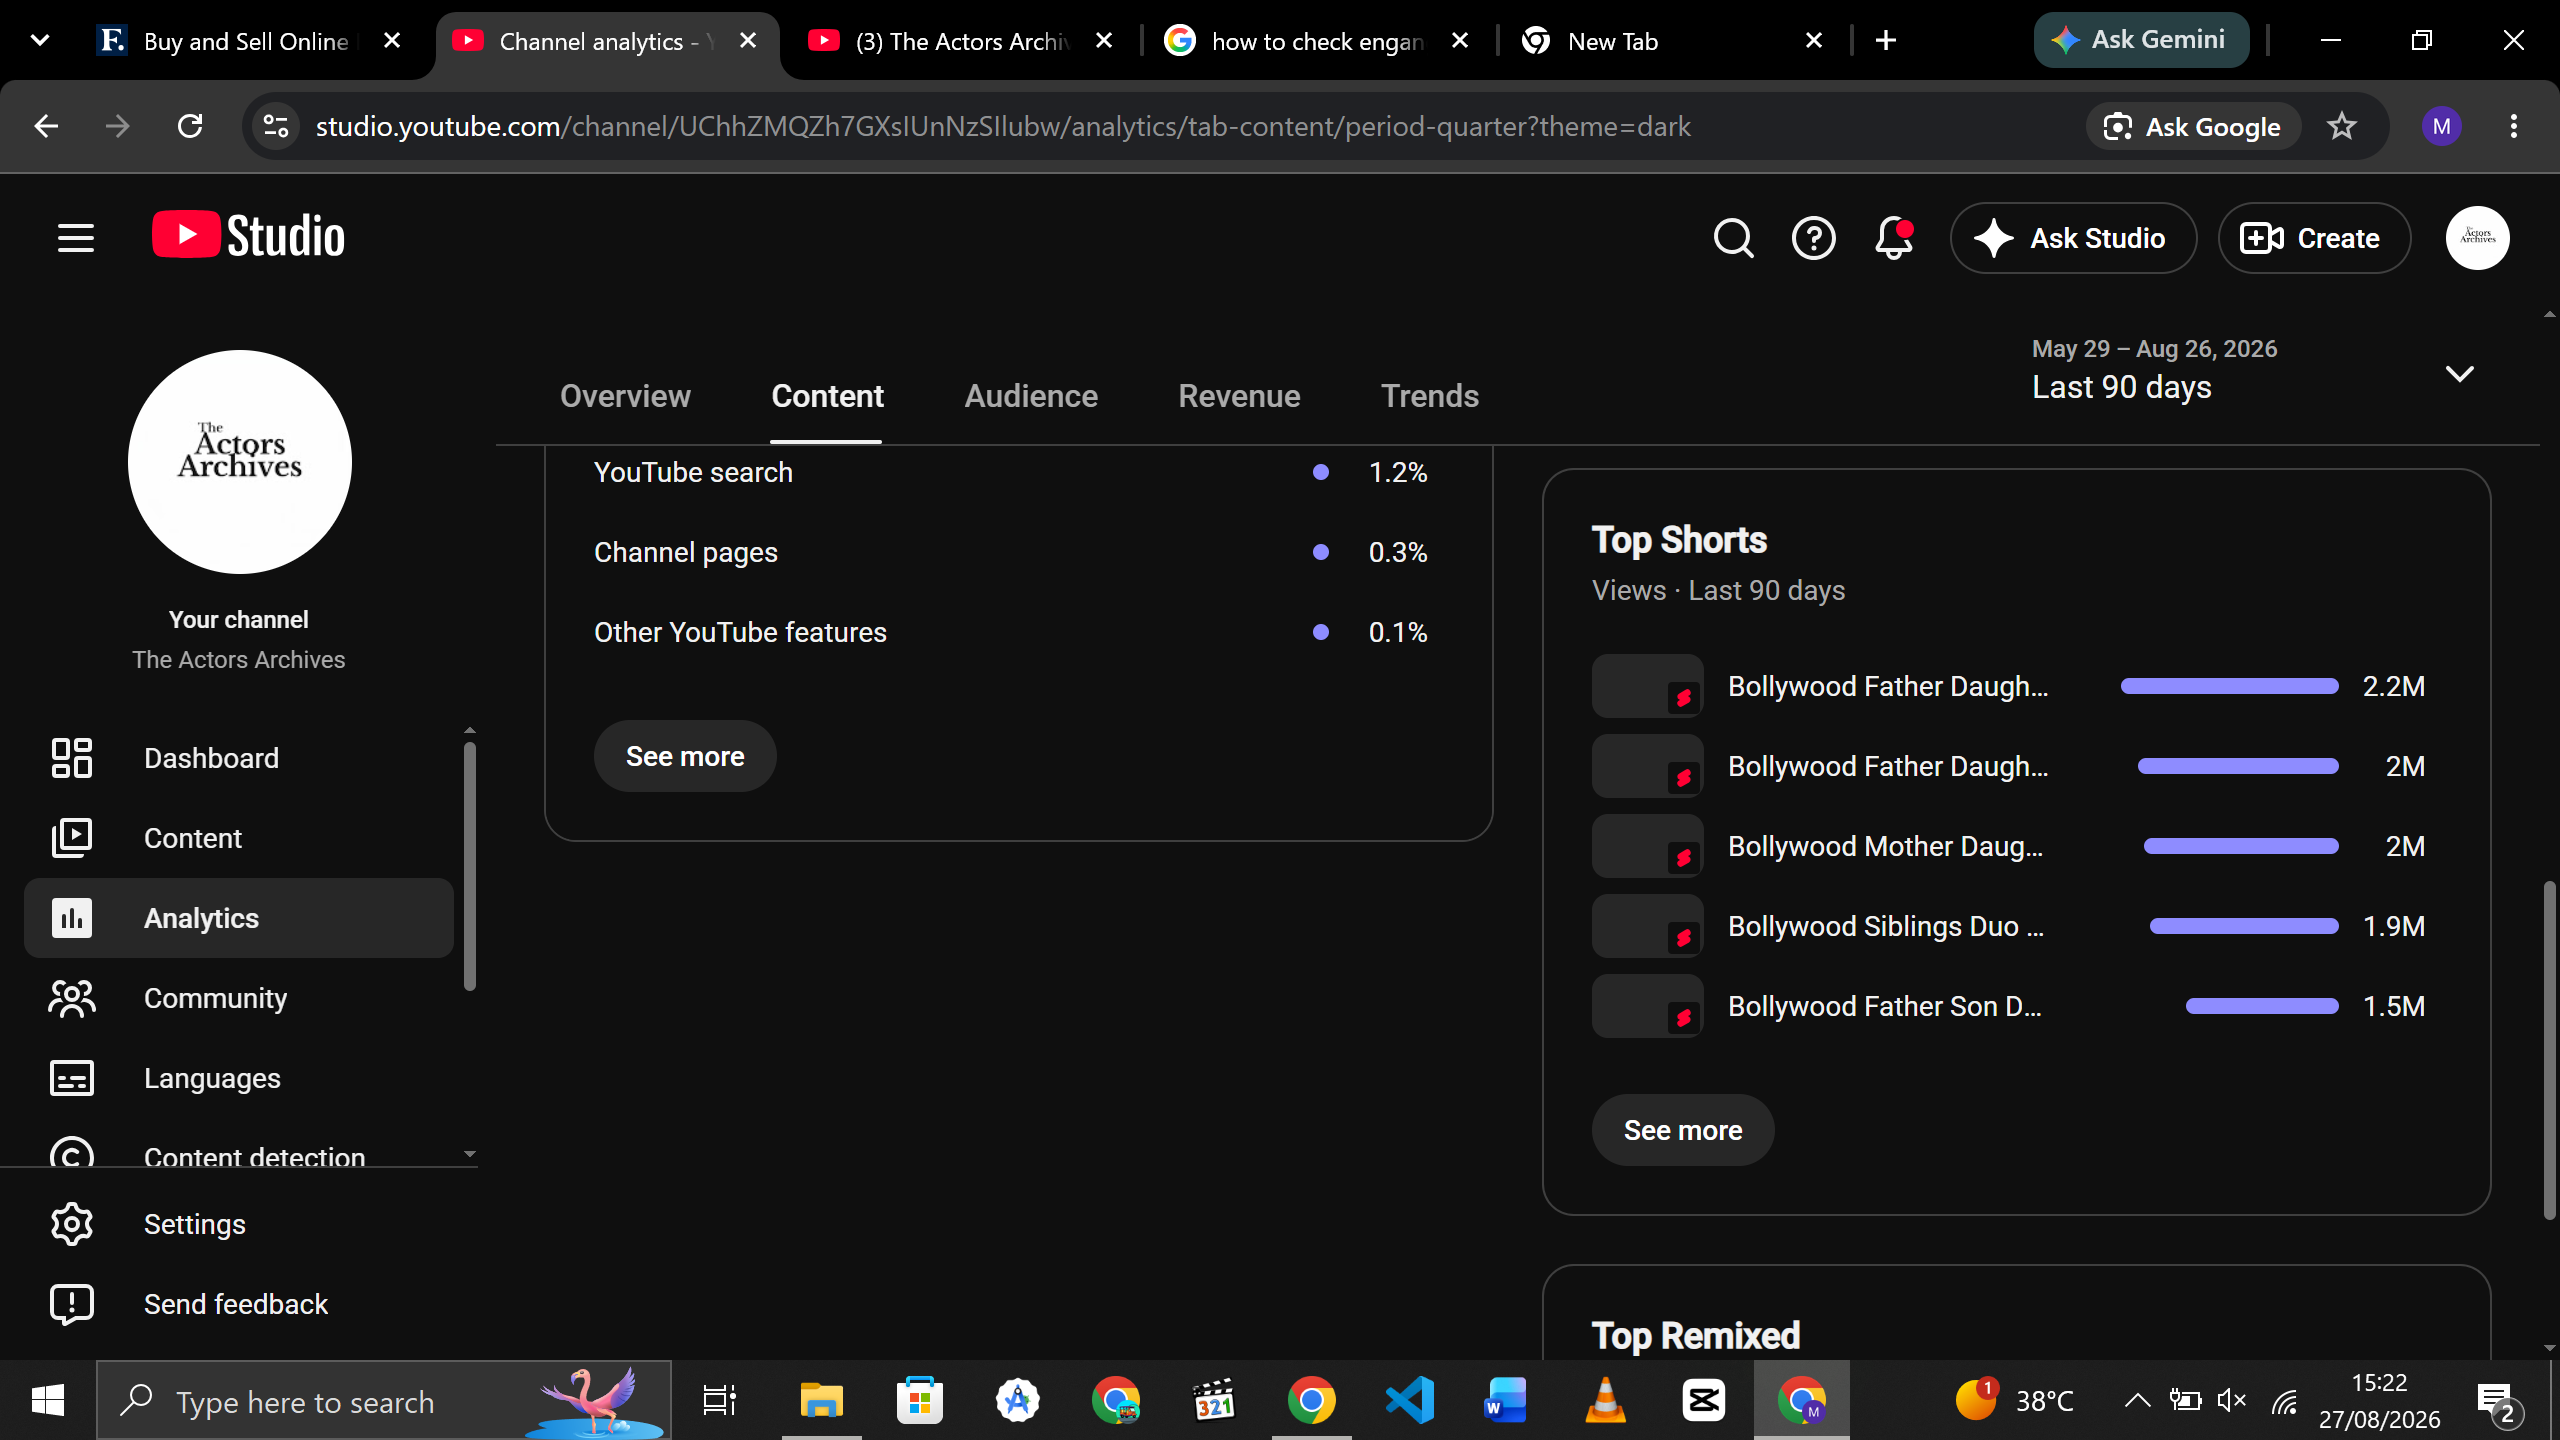Open the Studio search icon
This screenshot has width=2560, height=1440.
(1733, 238)
